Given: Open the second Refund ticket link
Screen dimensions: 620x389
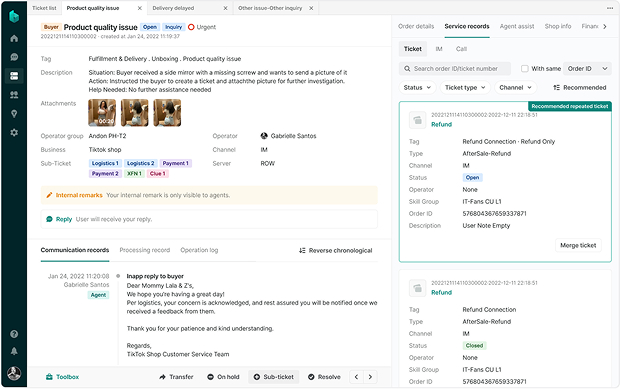Looking at the screenshot, I should 441,292.
